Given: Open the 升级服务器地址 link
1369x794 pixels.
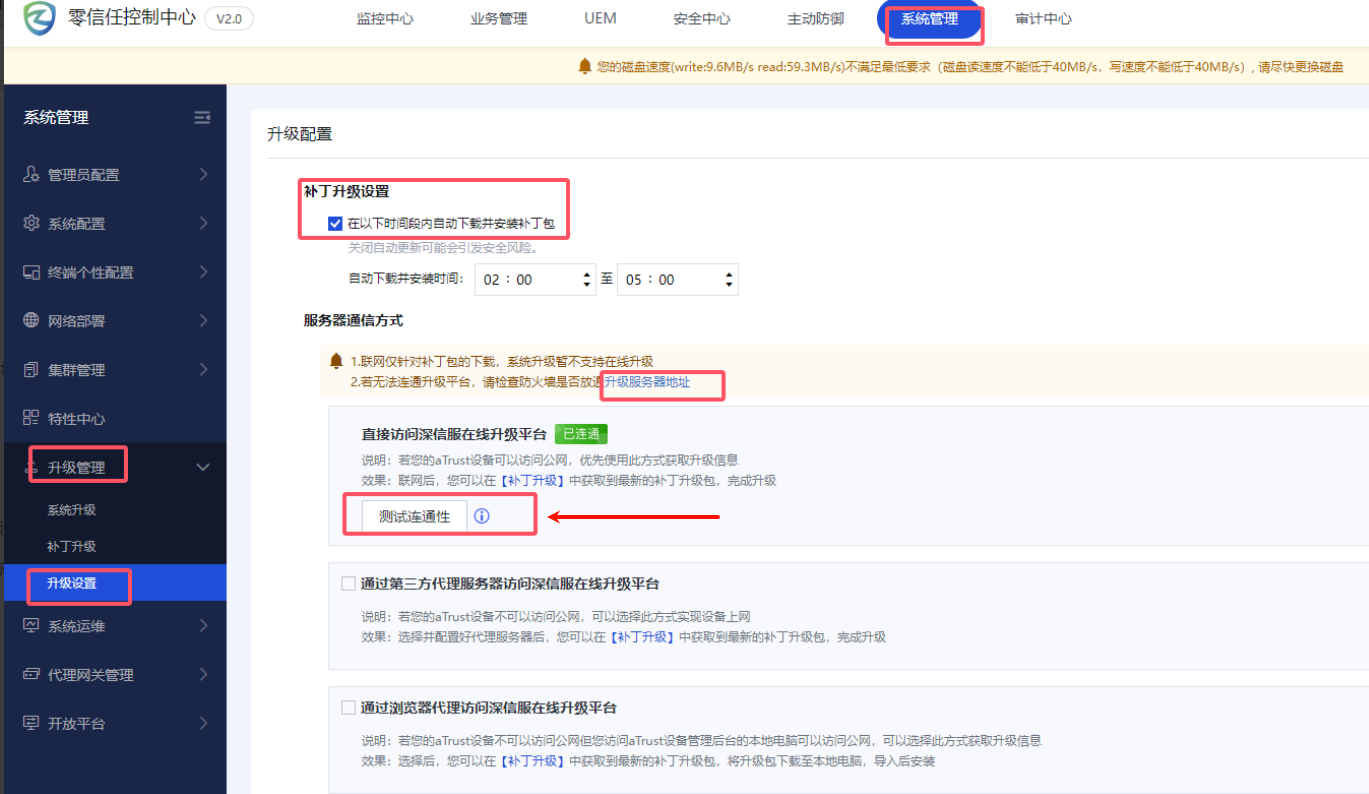Looking at the screenshot, I should [x=647, y=382].
